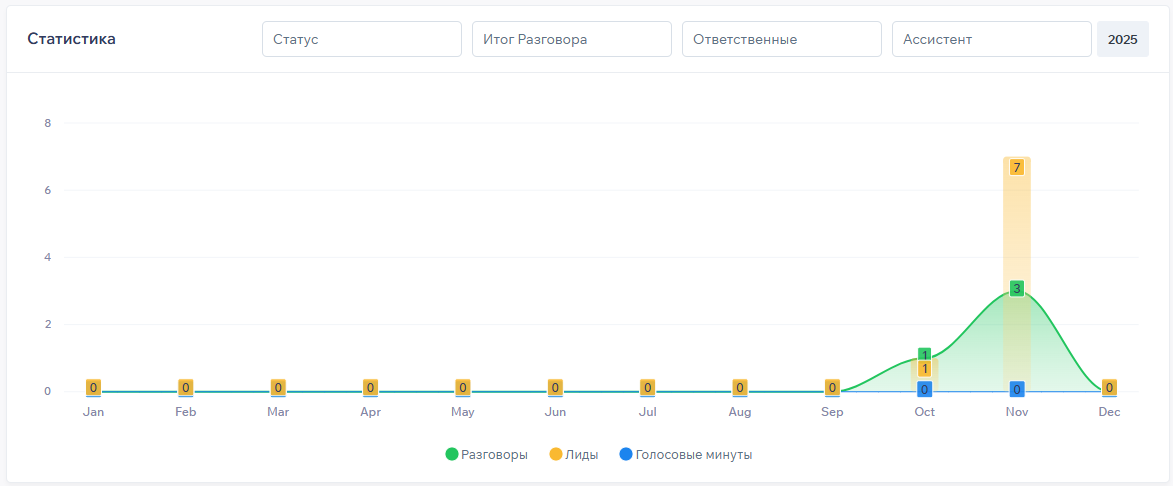Click the Nov label on x-axis

tap(1016, 412)
